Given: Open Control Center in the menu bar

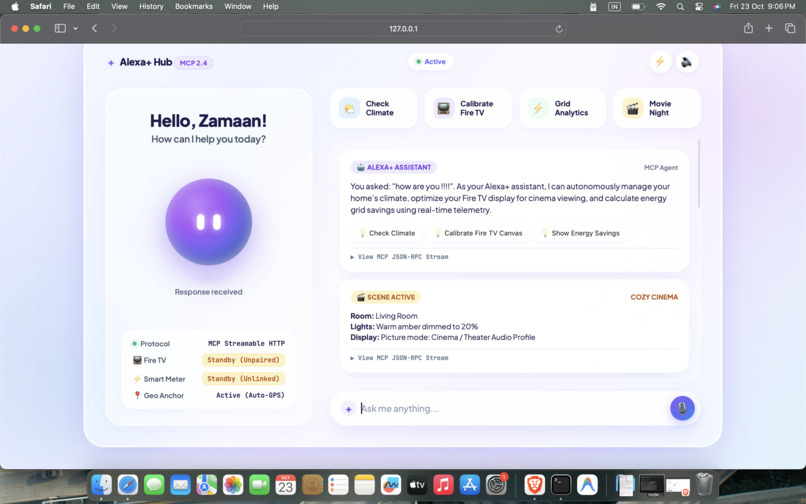Looking at the screenshot, I should 699,7.
